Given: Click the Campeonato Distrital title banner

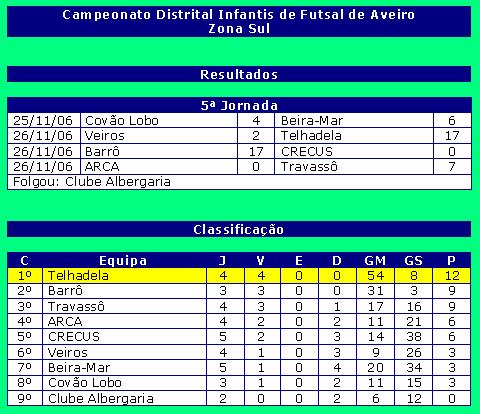Looking at the screenshot, I should 239,21.
